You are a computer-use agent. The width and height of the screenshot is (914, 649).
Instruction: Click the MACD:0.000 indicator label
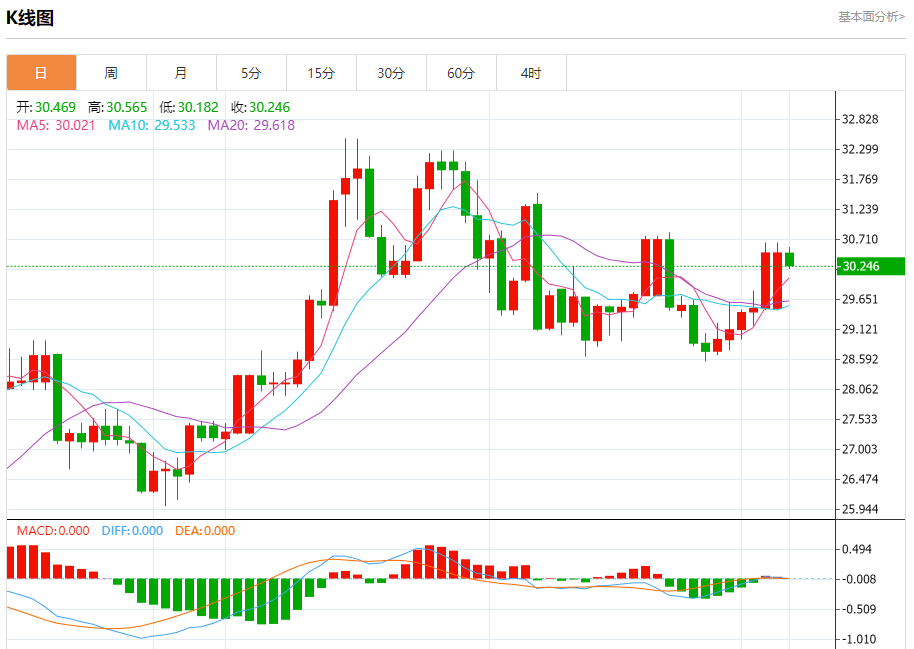click(x=53, y=531)
